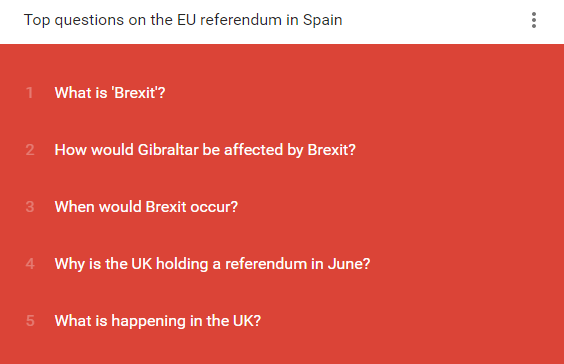This screenshot has width=564, height=364.
Task: Click the word "June" in the fourth question
Action: click(345, 264)
